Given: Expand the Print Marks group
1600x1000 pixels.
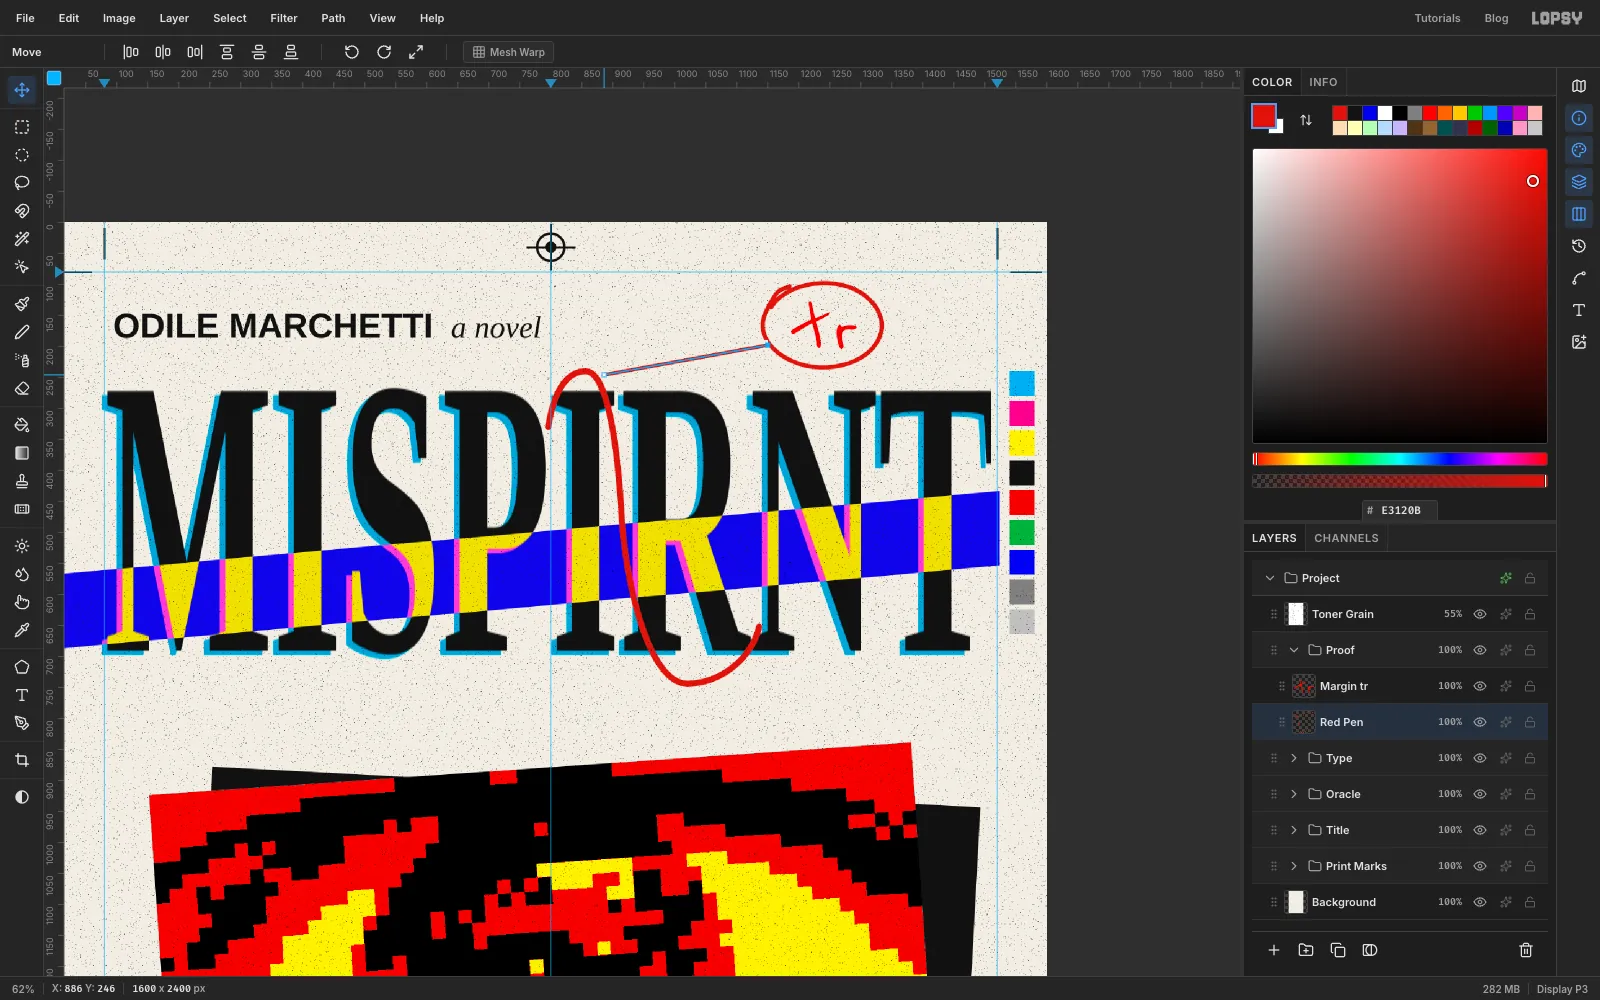Looking at the screenshot, I should (1294, 866).
